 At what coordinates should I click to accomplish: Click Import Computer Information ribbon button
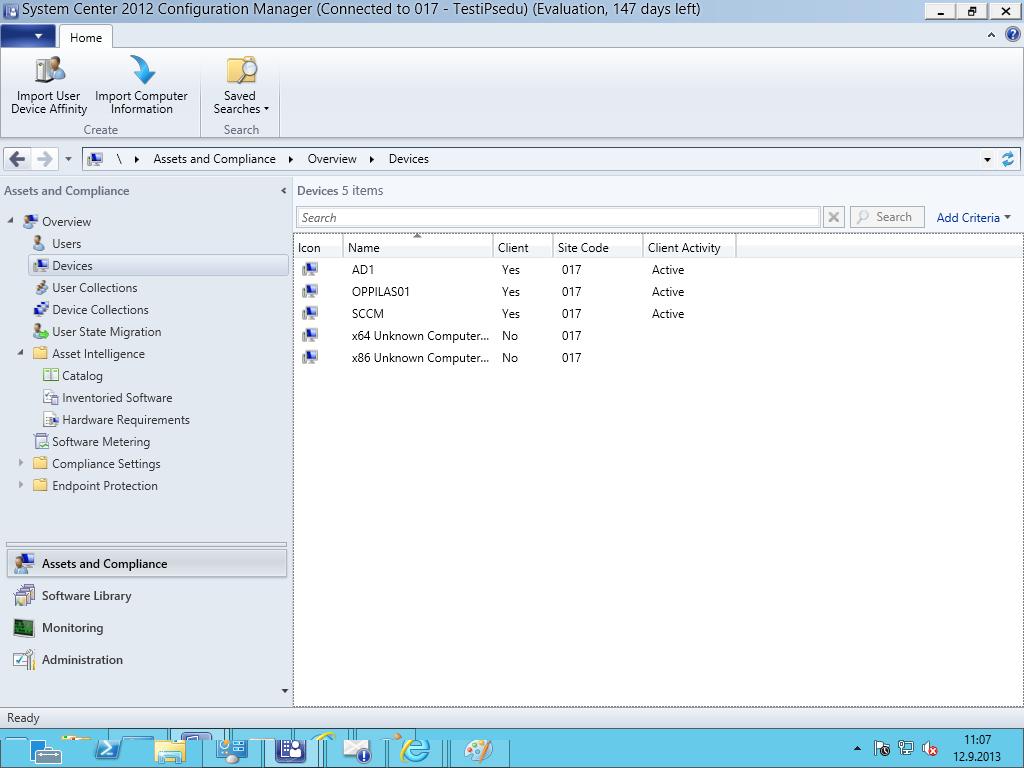click(x=141, y=86)
